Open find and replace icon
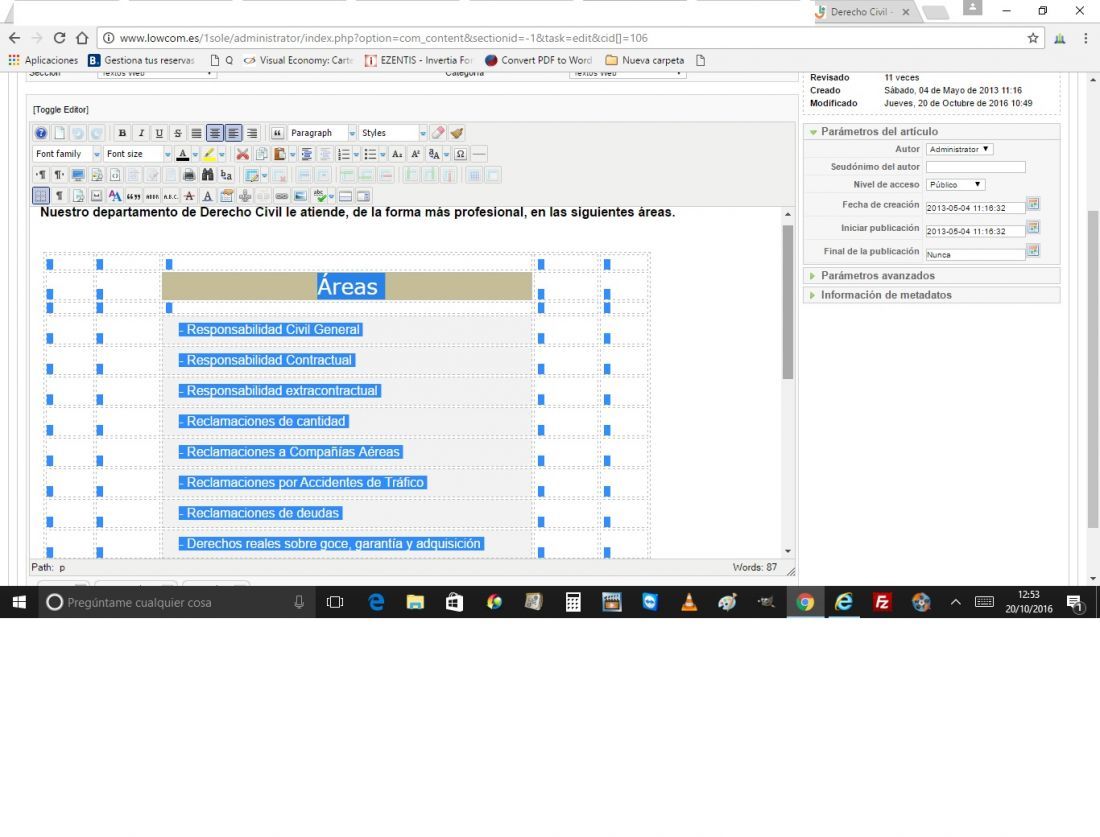 click(x=226, y=175)
